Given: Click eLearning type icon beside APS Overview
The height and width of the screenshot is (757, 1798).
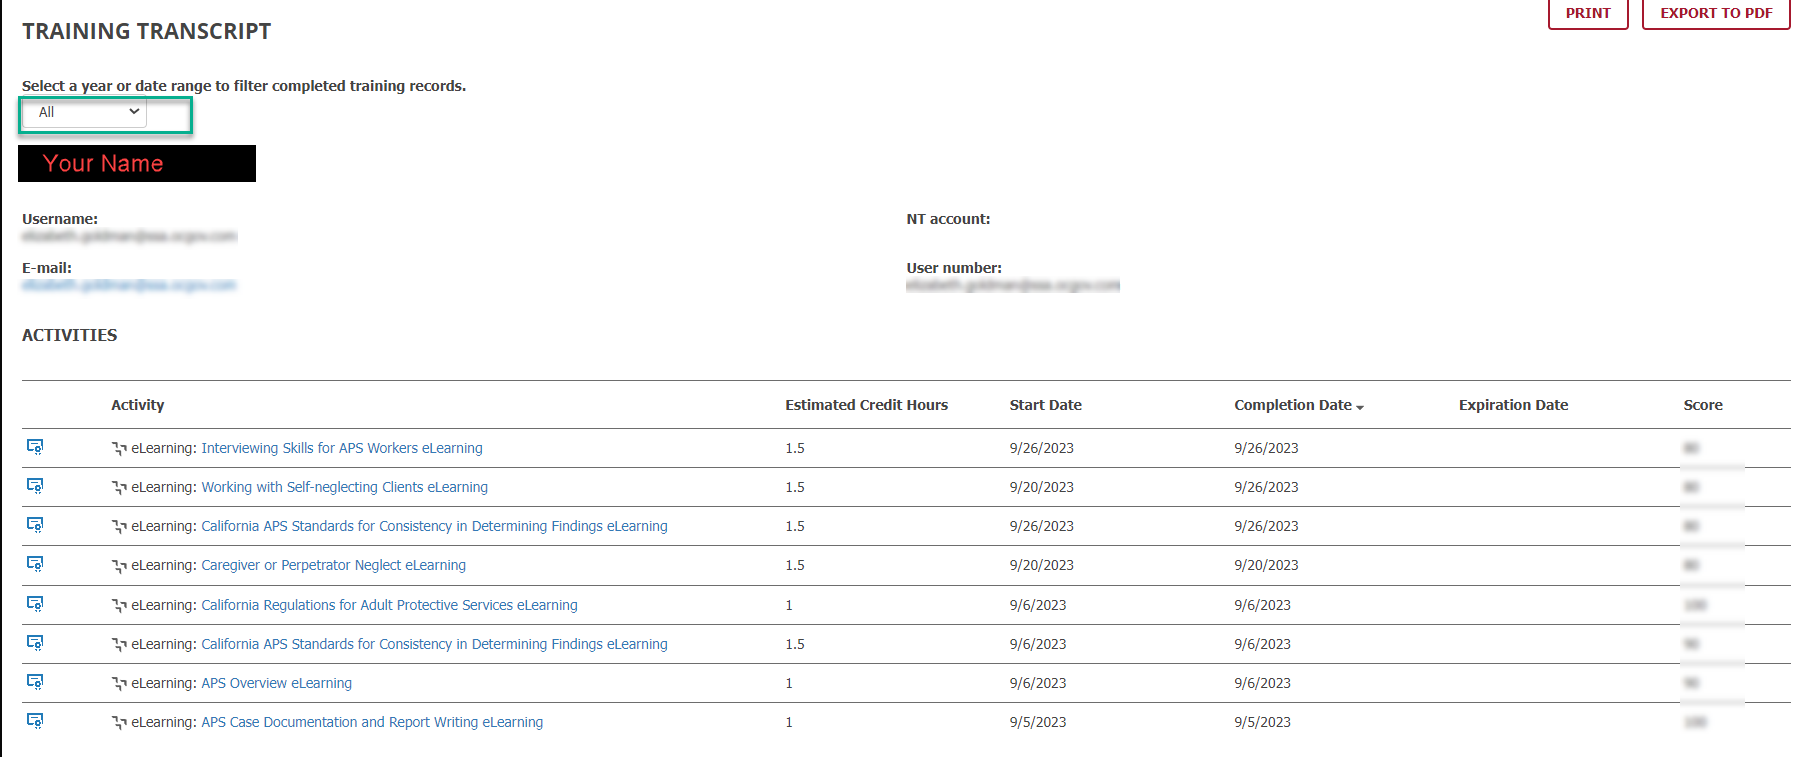Looking at the screenshot, I should point(119,684).
